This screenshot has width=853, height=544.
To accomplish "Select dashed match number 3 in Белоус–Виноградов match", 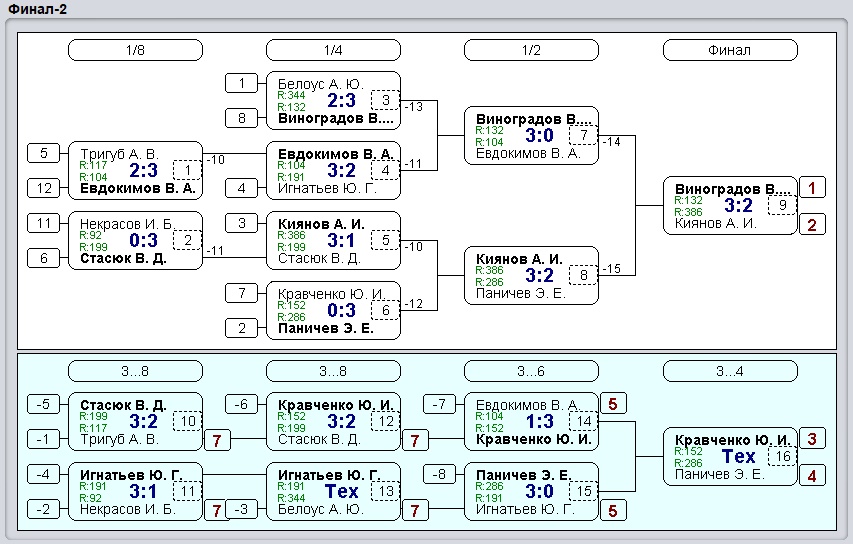I will click(386, 100).
